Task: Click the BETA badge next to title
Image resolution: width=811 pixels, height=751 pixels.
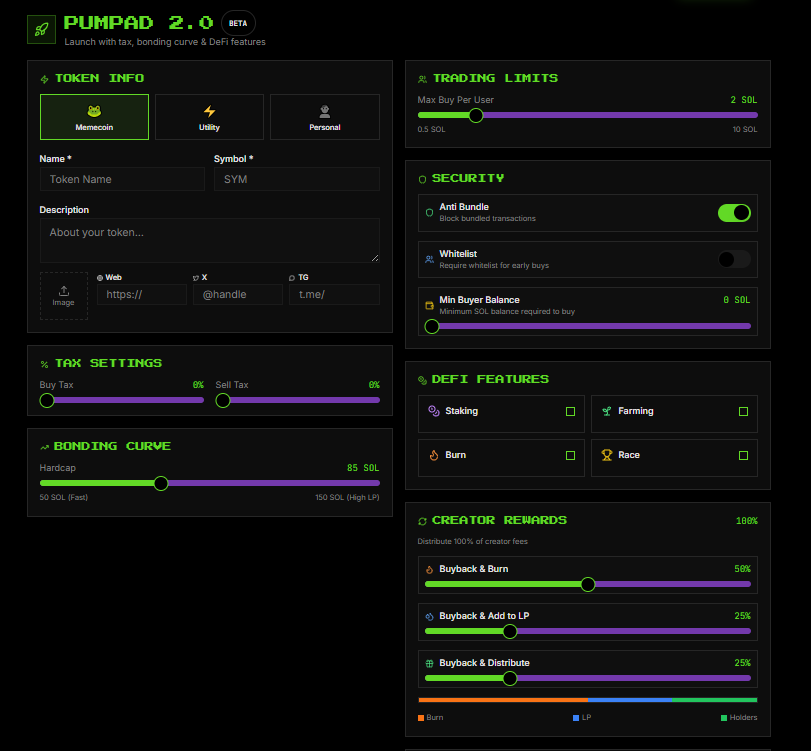Action: 238,23
